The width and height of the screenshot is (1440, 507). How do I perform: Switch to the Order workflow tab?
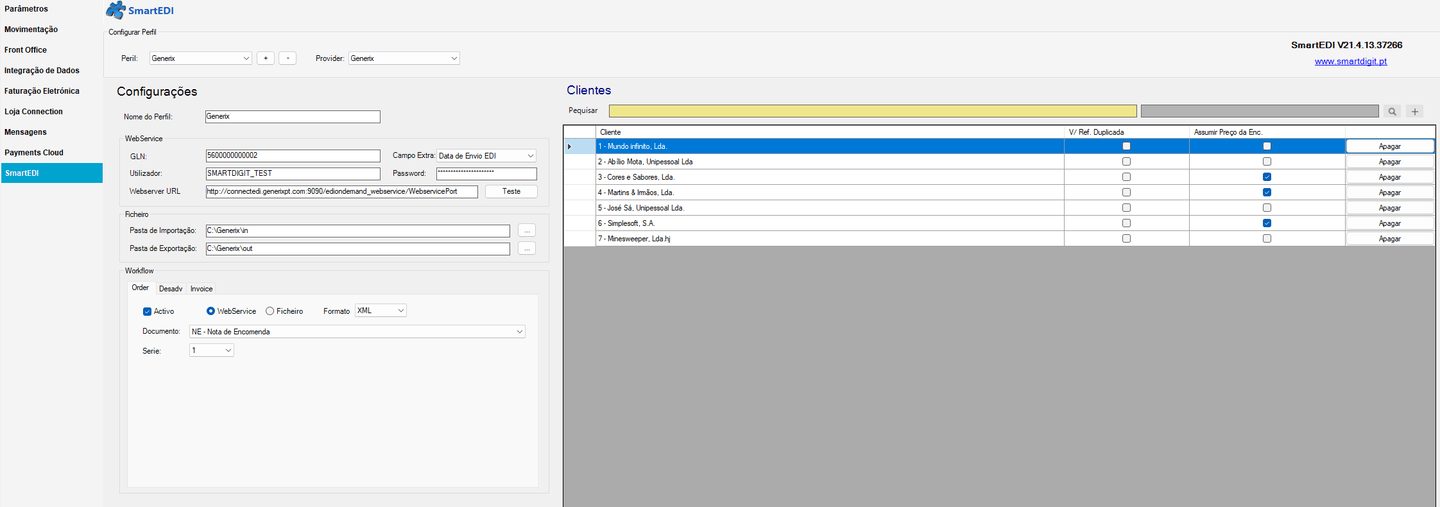pyautogui.click(x=140, y=288)
